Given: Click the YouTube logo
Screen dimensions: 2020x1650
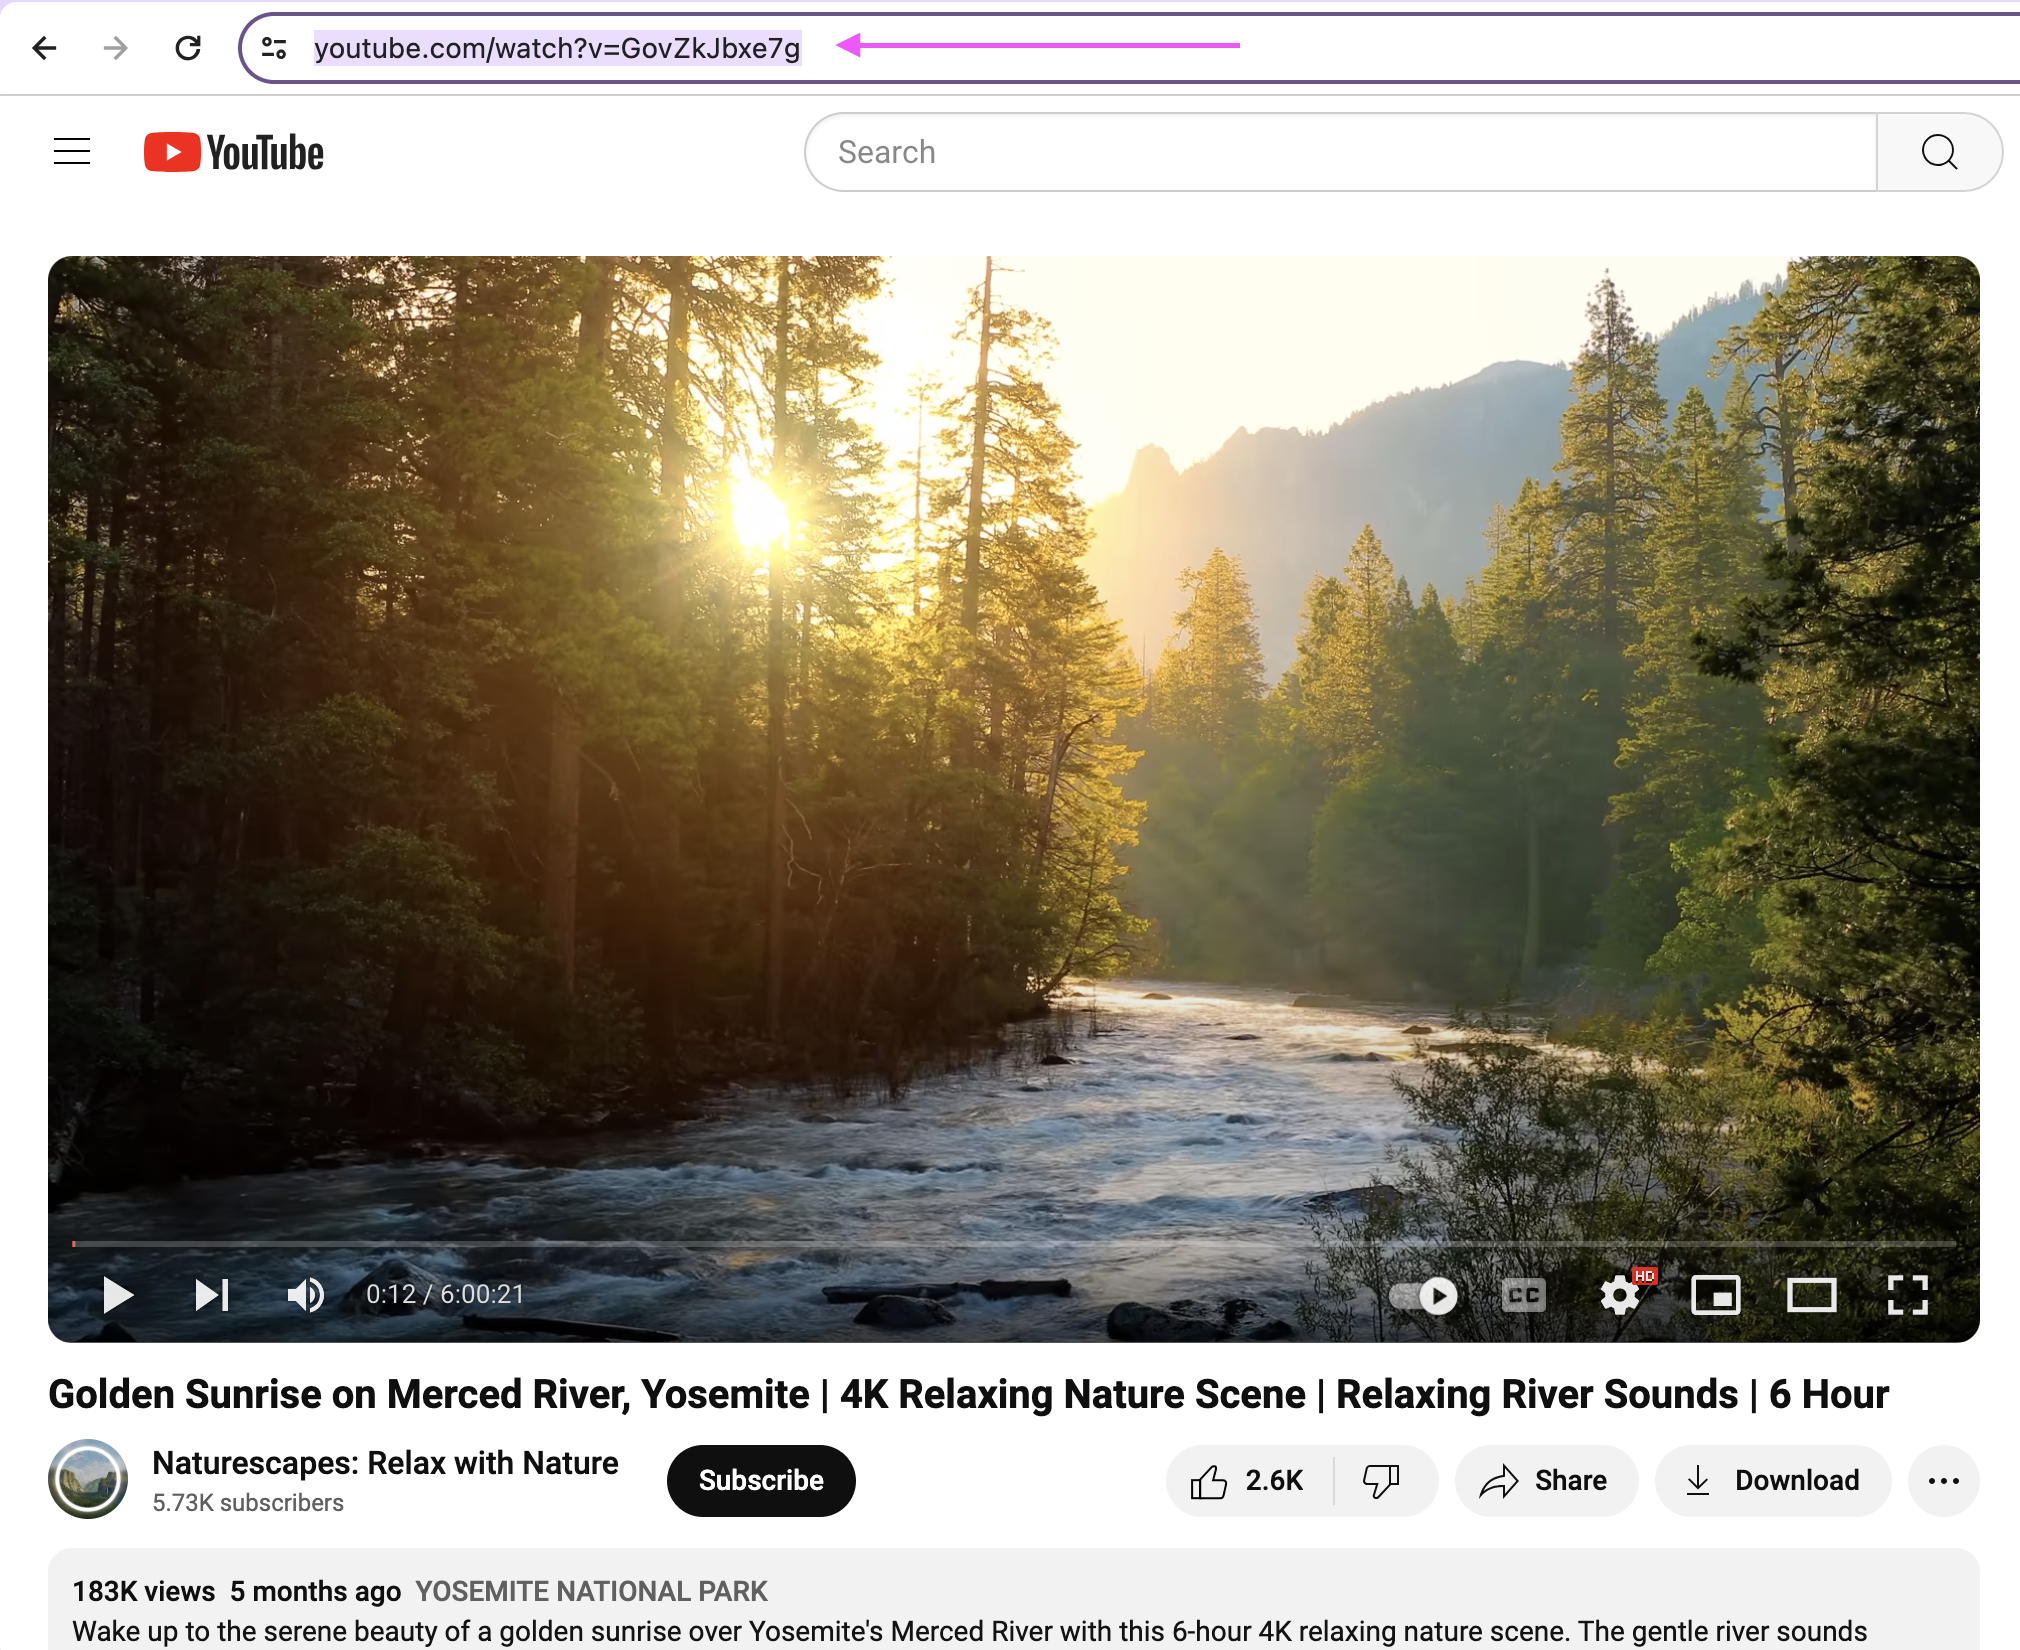Looking at the screenshot, I should [234, 152].
